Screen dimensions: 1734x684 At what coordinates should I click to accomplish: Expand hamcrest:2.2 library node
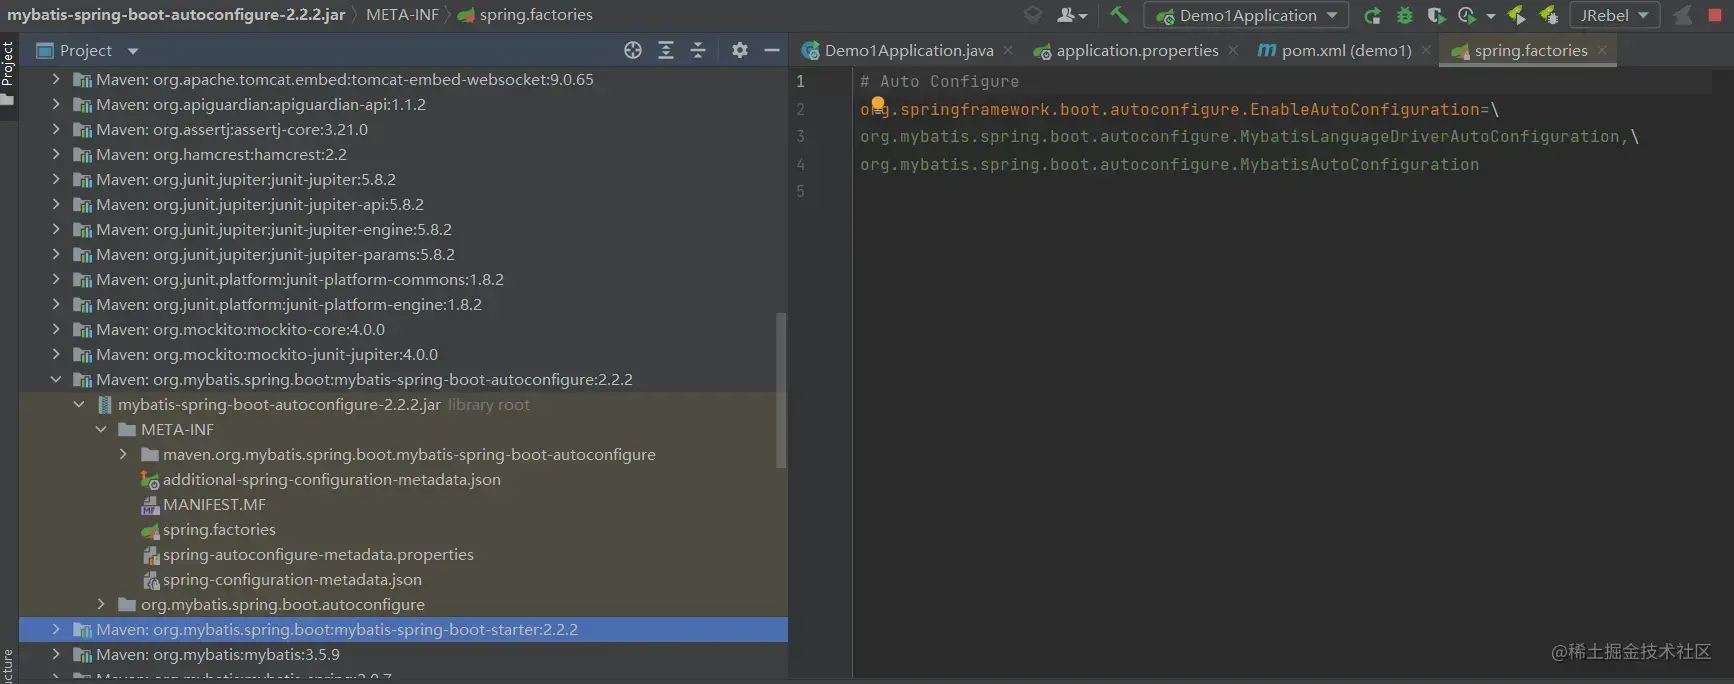(x=55, y=154)
